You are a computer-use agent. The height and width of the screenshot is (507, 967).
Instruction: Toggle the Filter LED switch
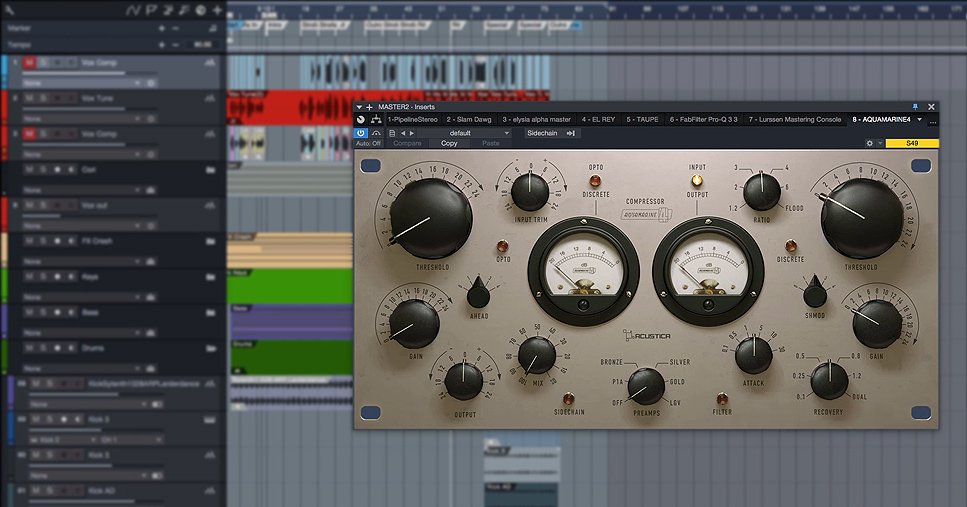pos(722,398)
